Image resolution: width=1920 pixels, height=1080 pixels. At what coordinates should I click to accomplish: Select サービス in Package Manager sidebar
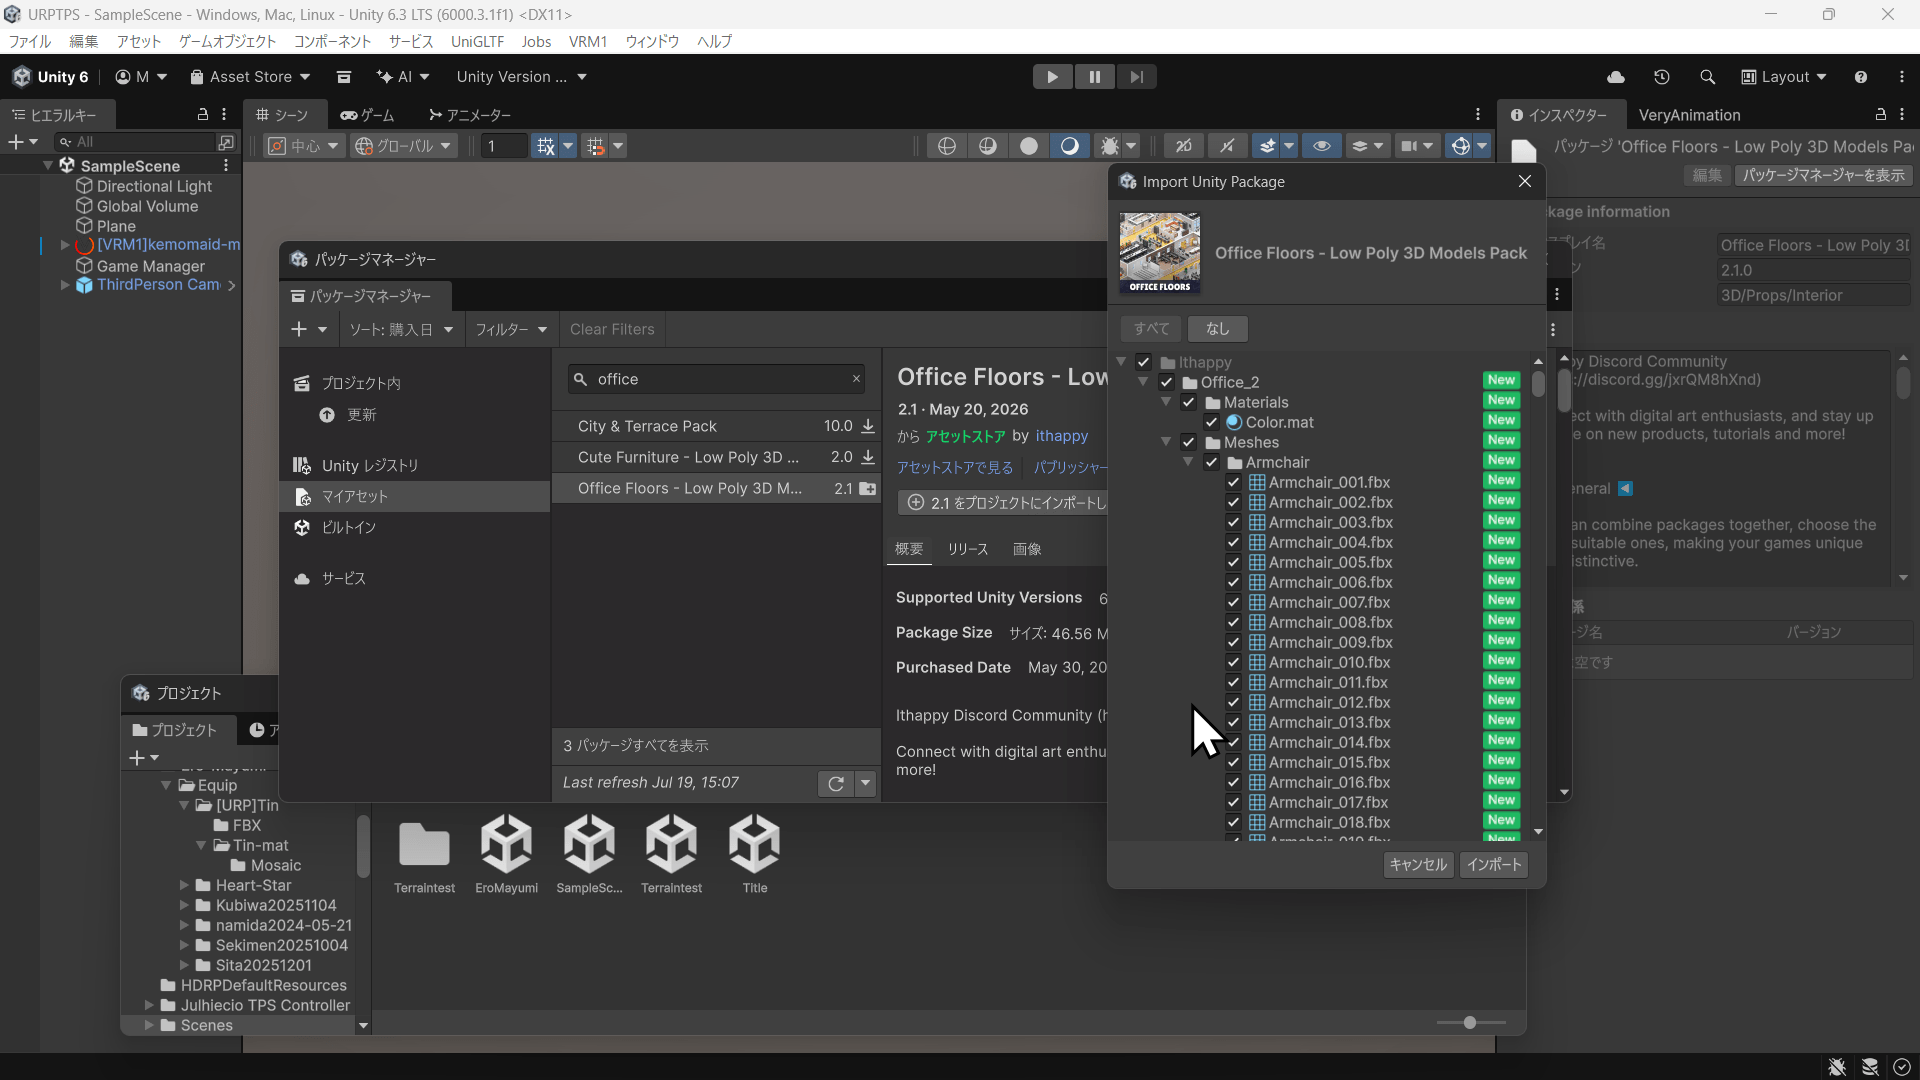[x=415, y=578]
